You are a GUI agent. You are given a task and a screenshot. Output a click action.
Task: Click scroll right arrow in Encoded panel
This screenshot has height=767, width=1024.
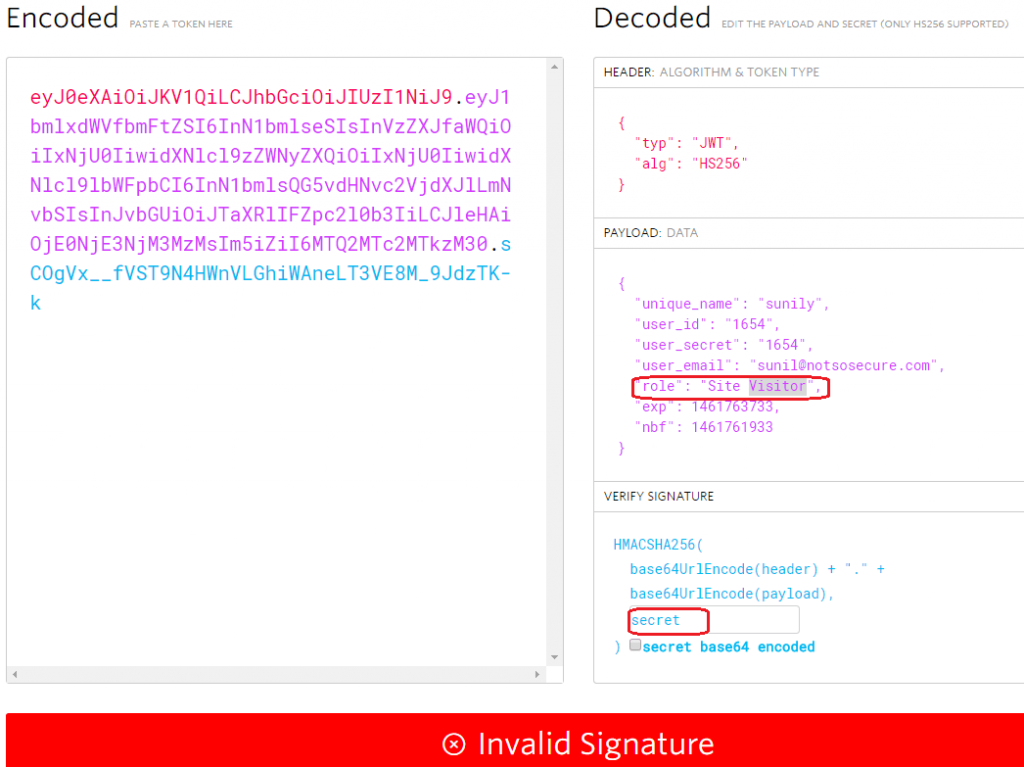pos(537,674)
